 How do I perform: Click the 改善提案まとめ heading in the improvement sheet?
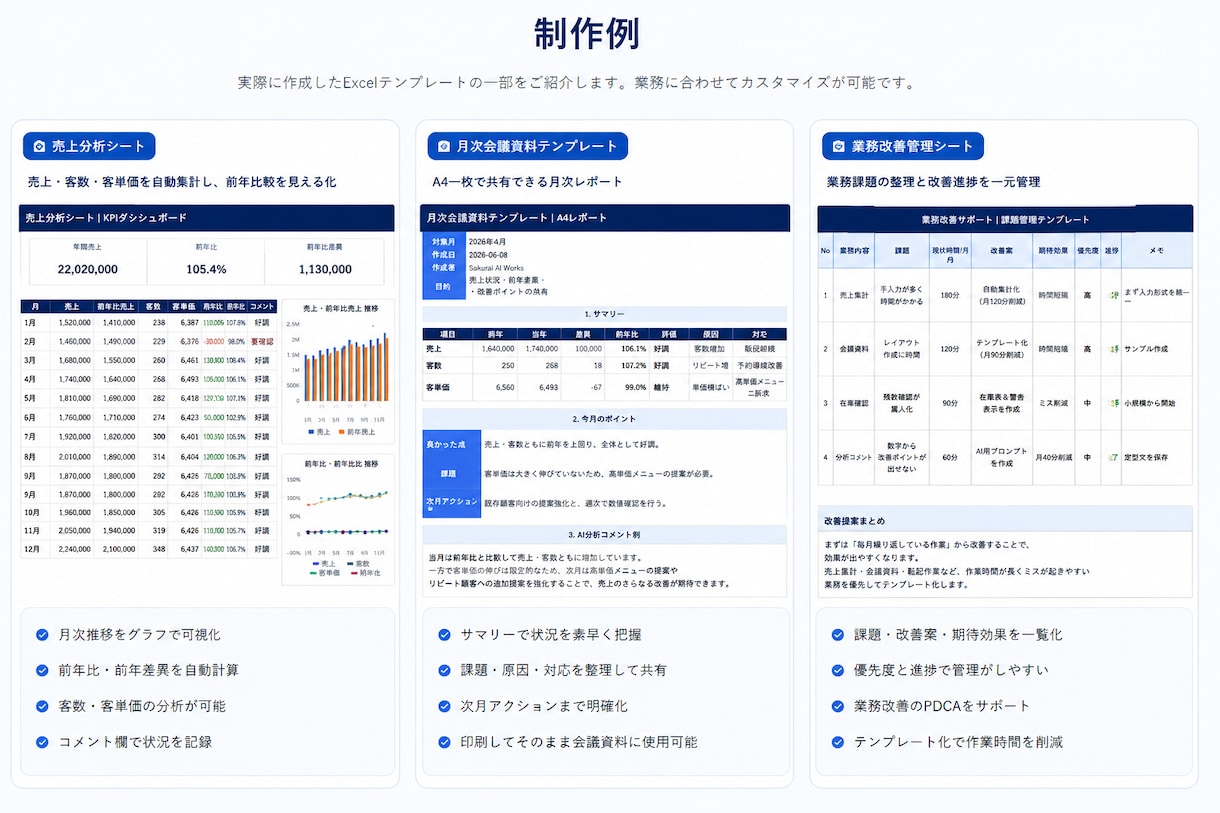click(854, 521)
